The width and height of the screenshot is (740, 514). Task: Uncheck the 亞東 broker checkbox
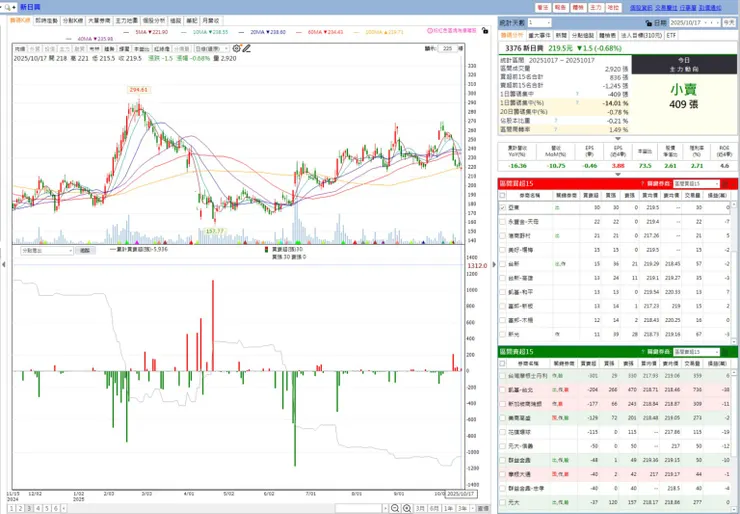coord(503,207)
